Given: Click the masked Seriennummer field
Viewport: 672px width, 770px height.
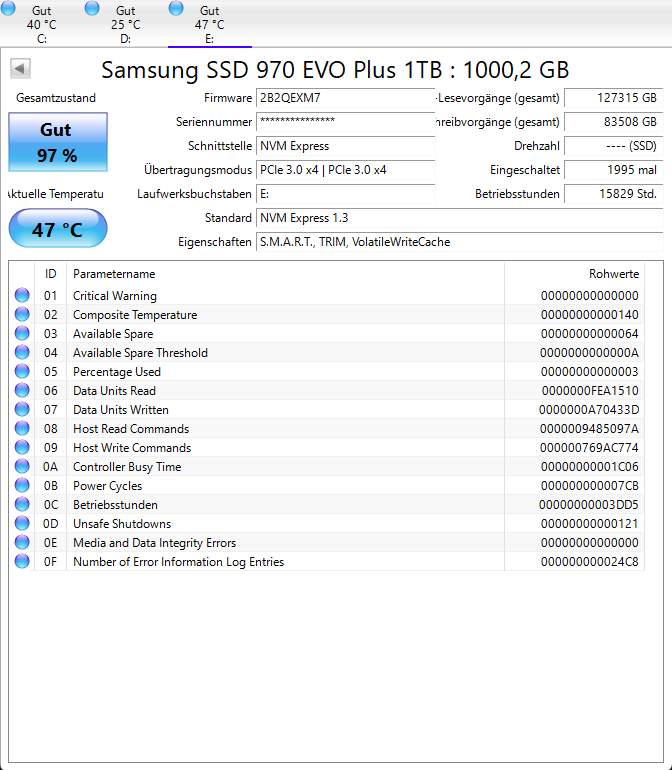Looking at the screenshot, I should tap(345, 122).
